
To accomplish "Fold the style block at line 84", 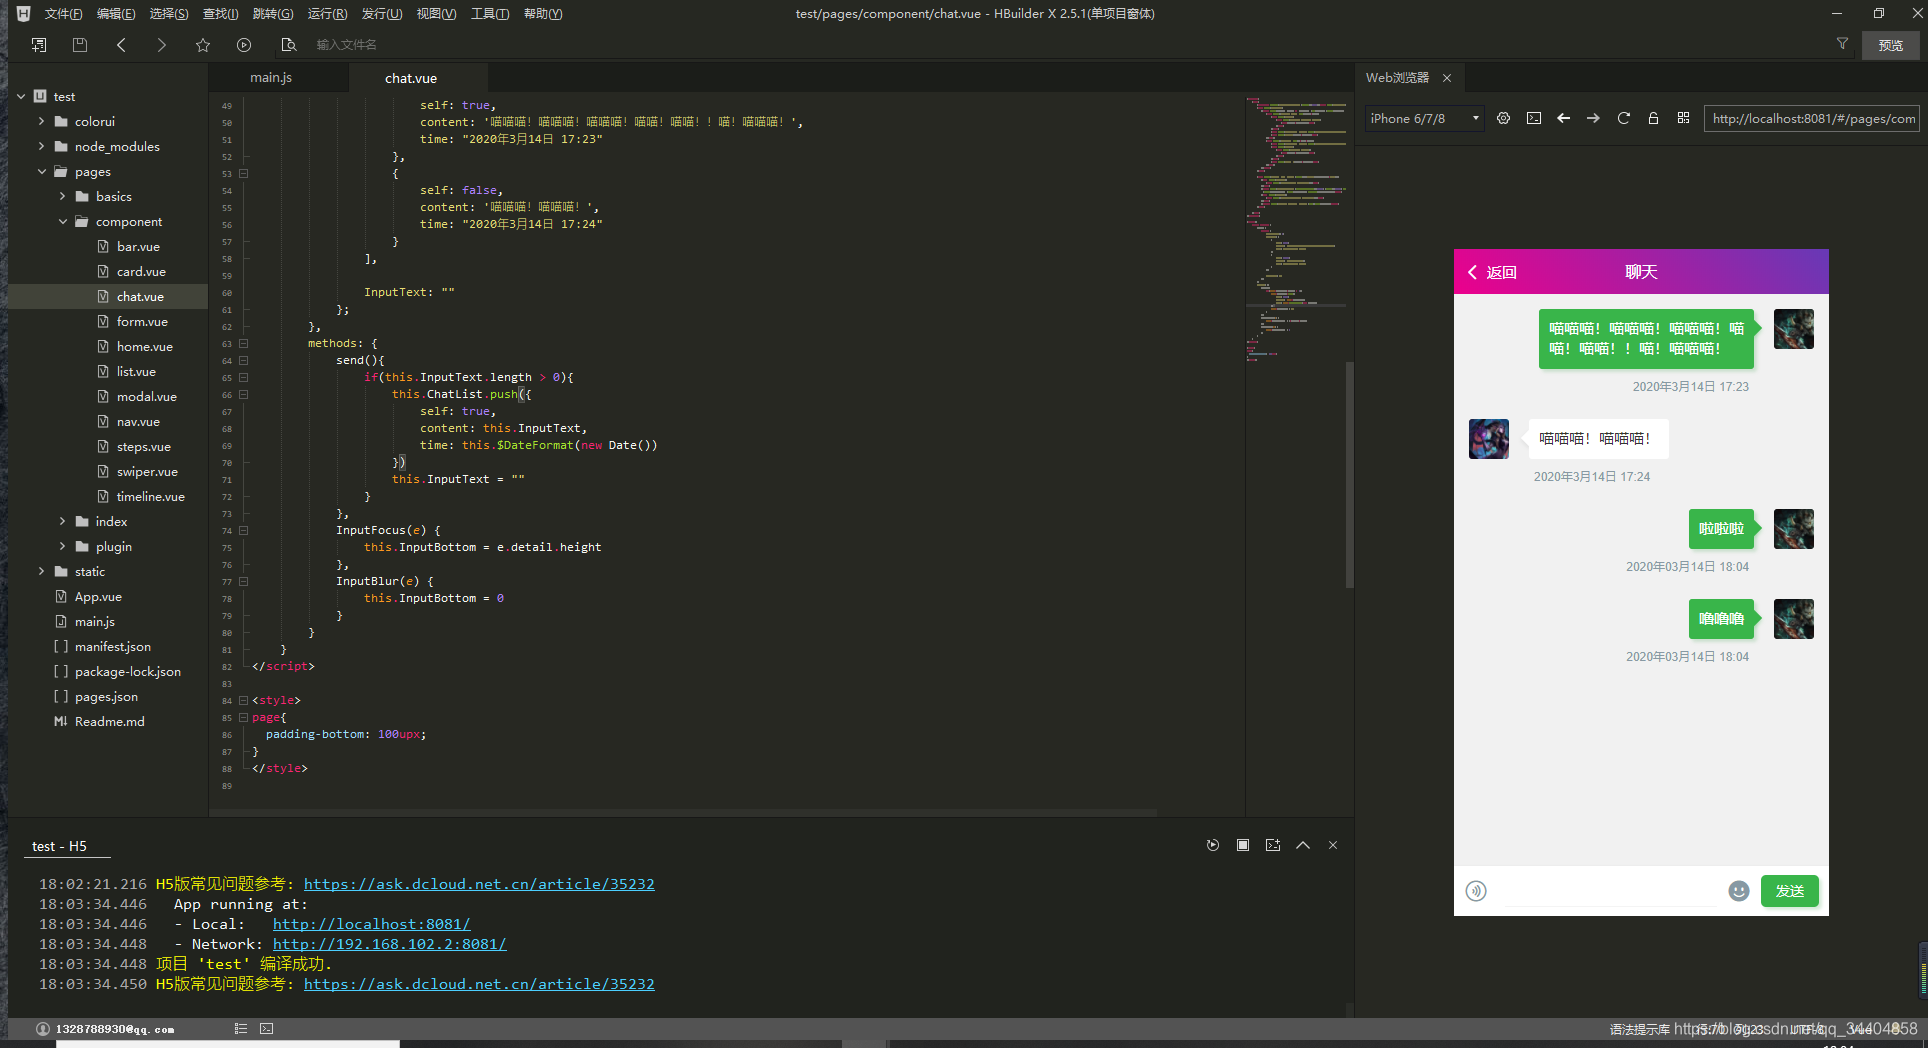I will (x=243, y=701).
